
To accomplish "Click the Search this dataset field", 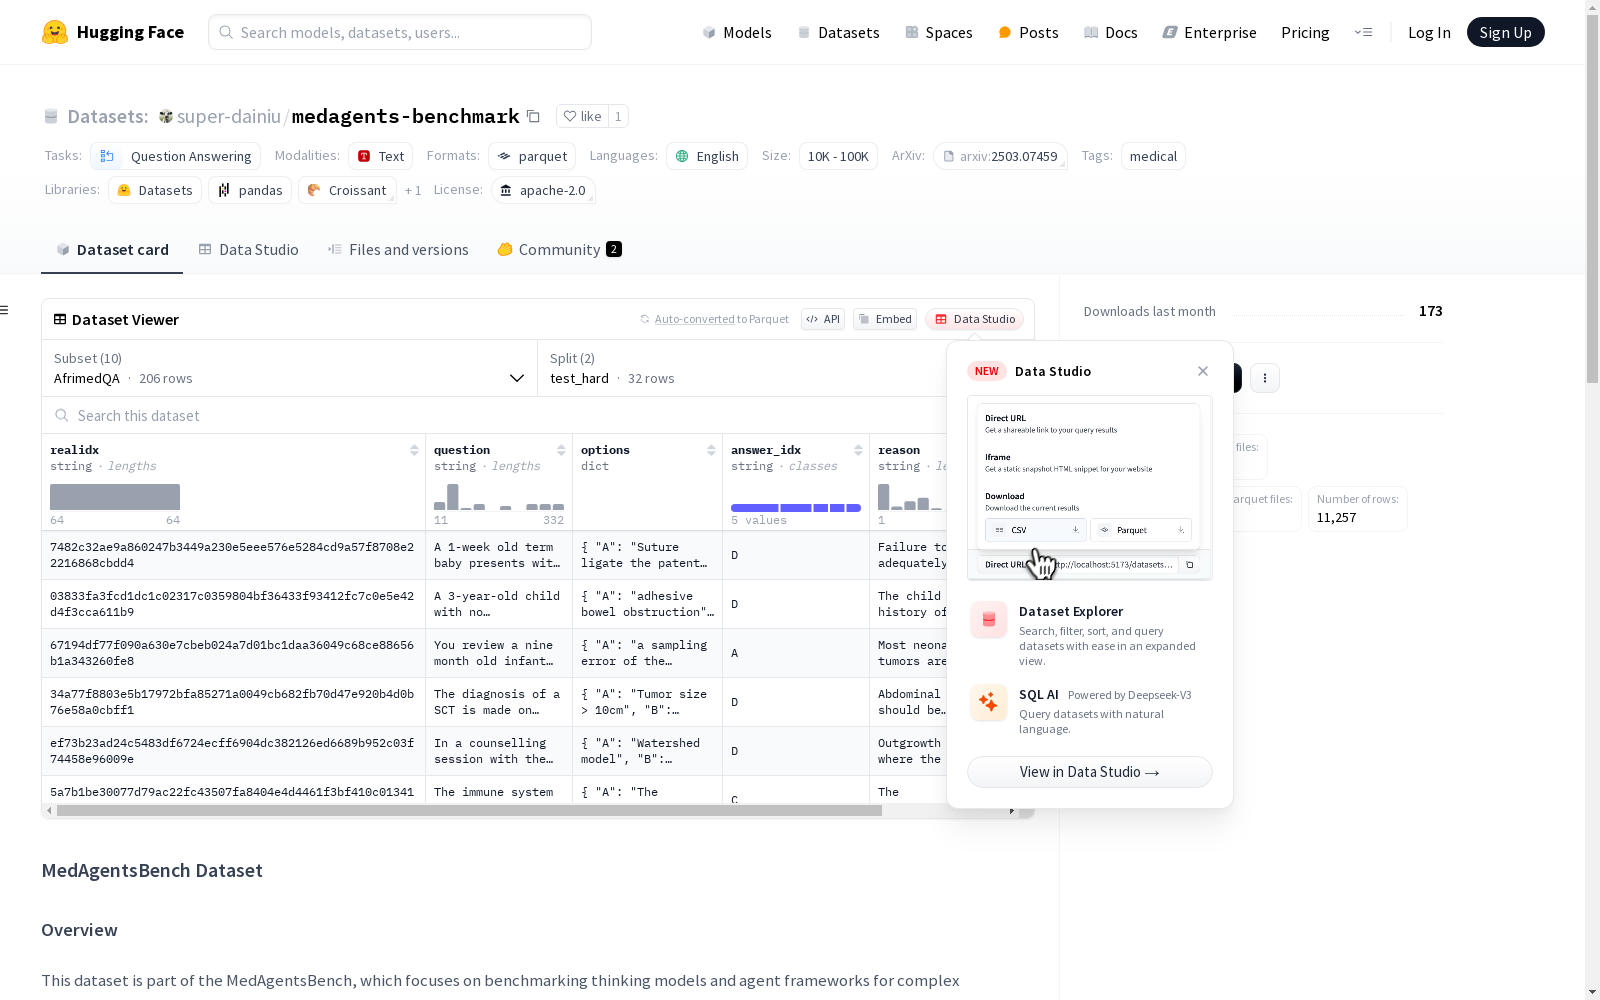I will [x=494, y=416].
